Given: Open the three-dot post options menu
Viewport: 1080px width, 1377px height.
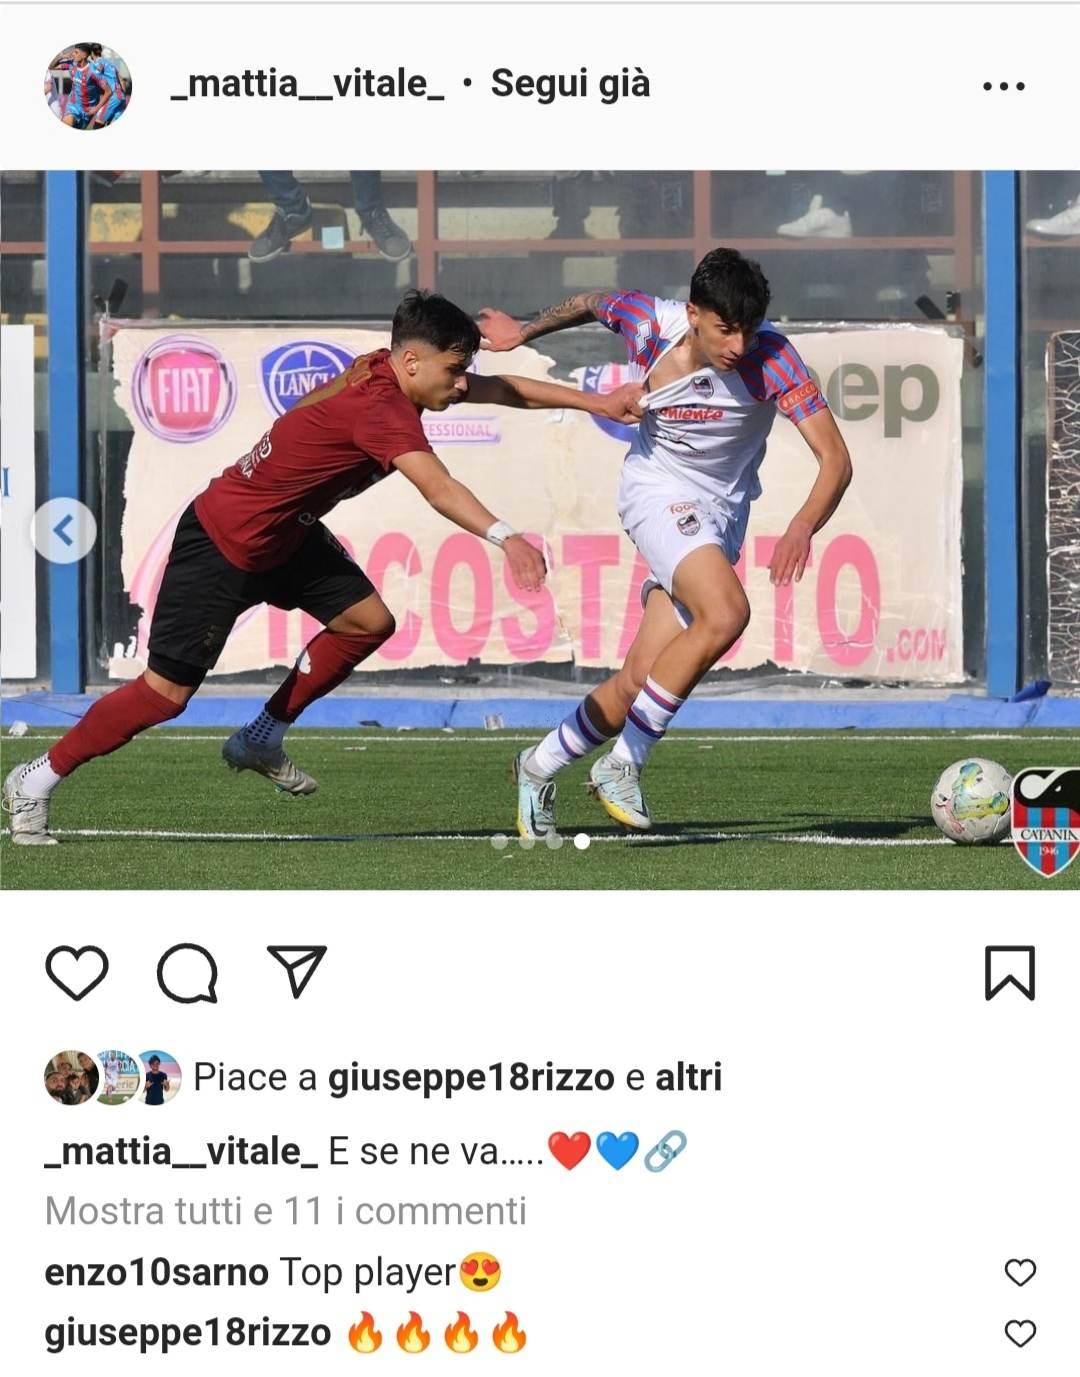Looking at the screenshot, I should (1004, 86).
